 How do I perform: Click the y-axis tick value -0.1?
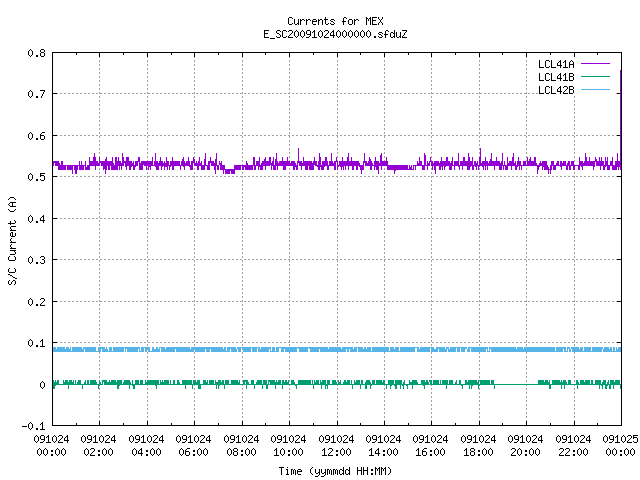click(33, 426)
